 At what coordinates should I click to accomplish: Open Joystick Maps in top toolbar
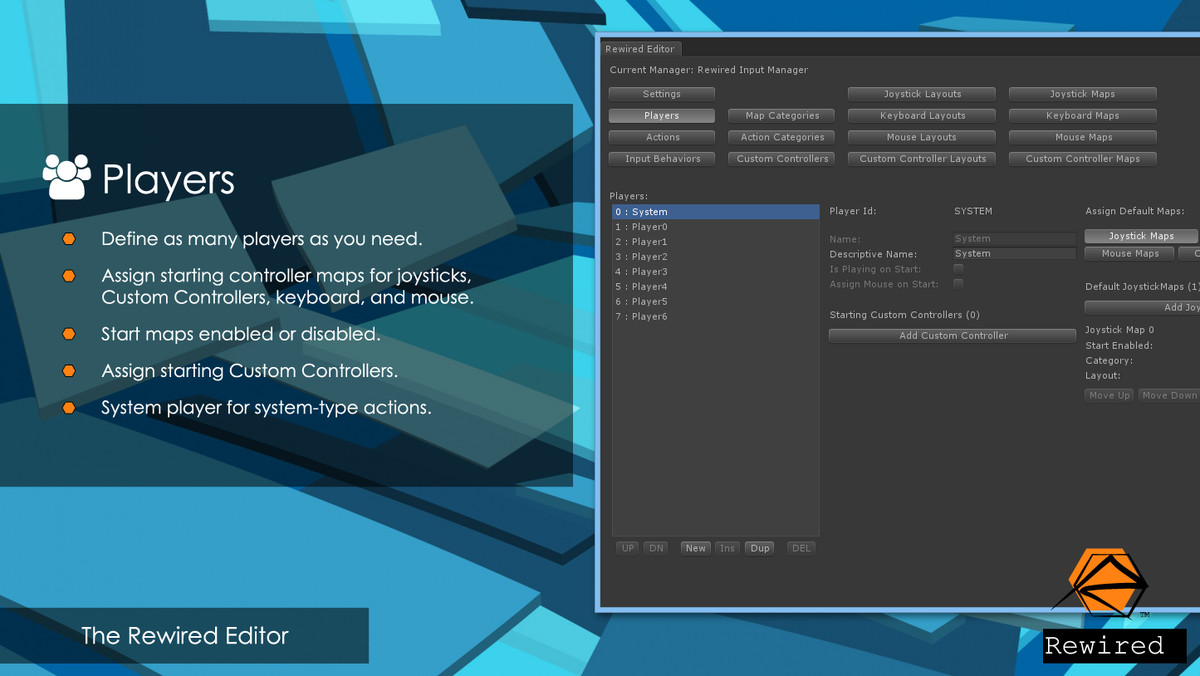pos(1082,94)
